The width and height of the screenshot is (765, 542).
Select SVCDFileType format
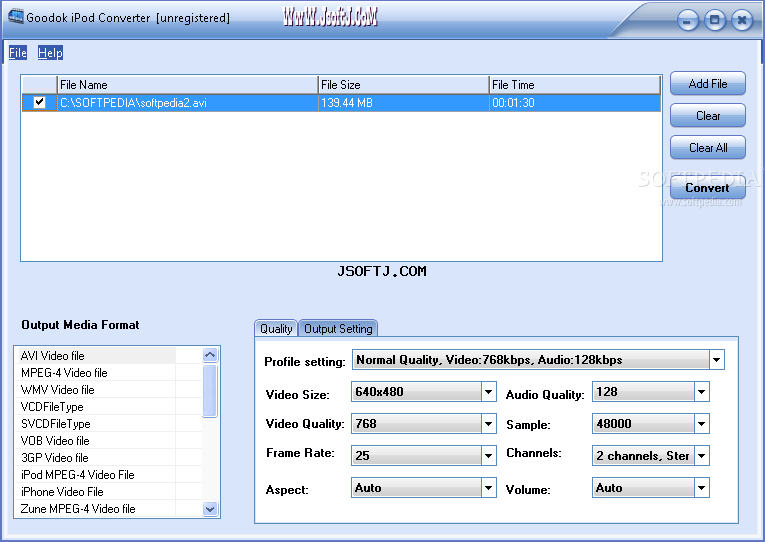[x=97, y=424]
